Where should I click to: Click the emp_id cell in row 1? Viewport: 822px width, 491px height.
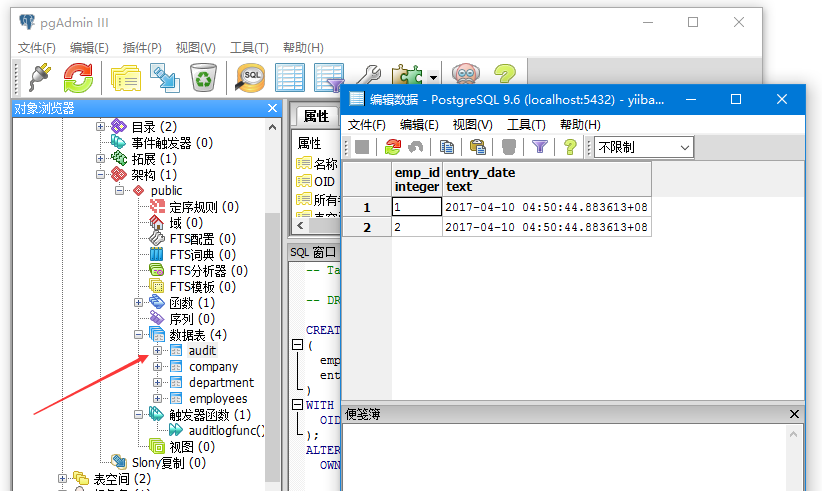[x=417, y=207]
